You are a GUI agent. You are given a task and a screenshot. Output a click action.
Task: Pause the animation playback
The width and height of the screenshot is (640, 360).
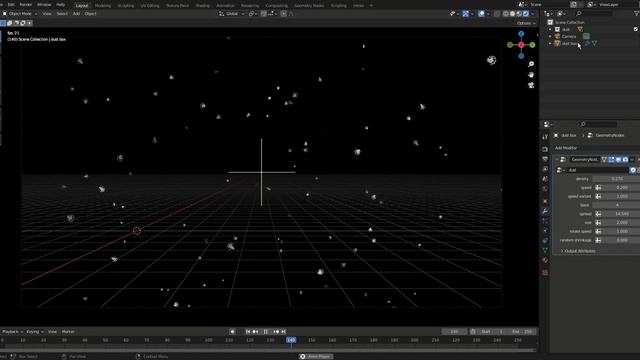pyautogui.click(x=266, y=332)
